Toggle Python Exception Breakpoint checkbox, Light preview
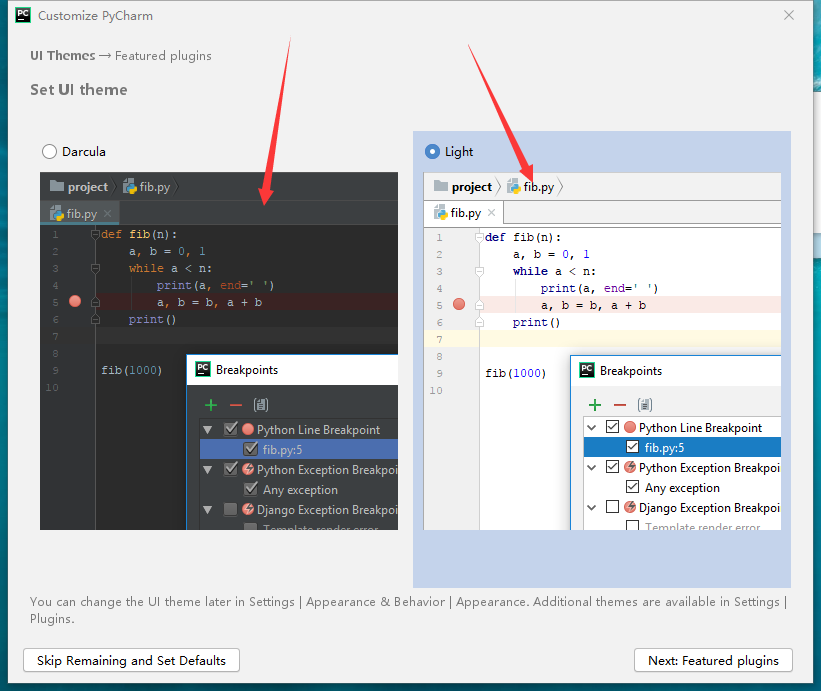The width and height of the screenshot is (821, 691). click(613, 466)
